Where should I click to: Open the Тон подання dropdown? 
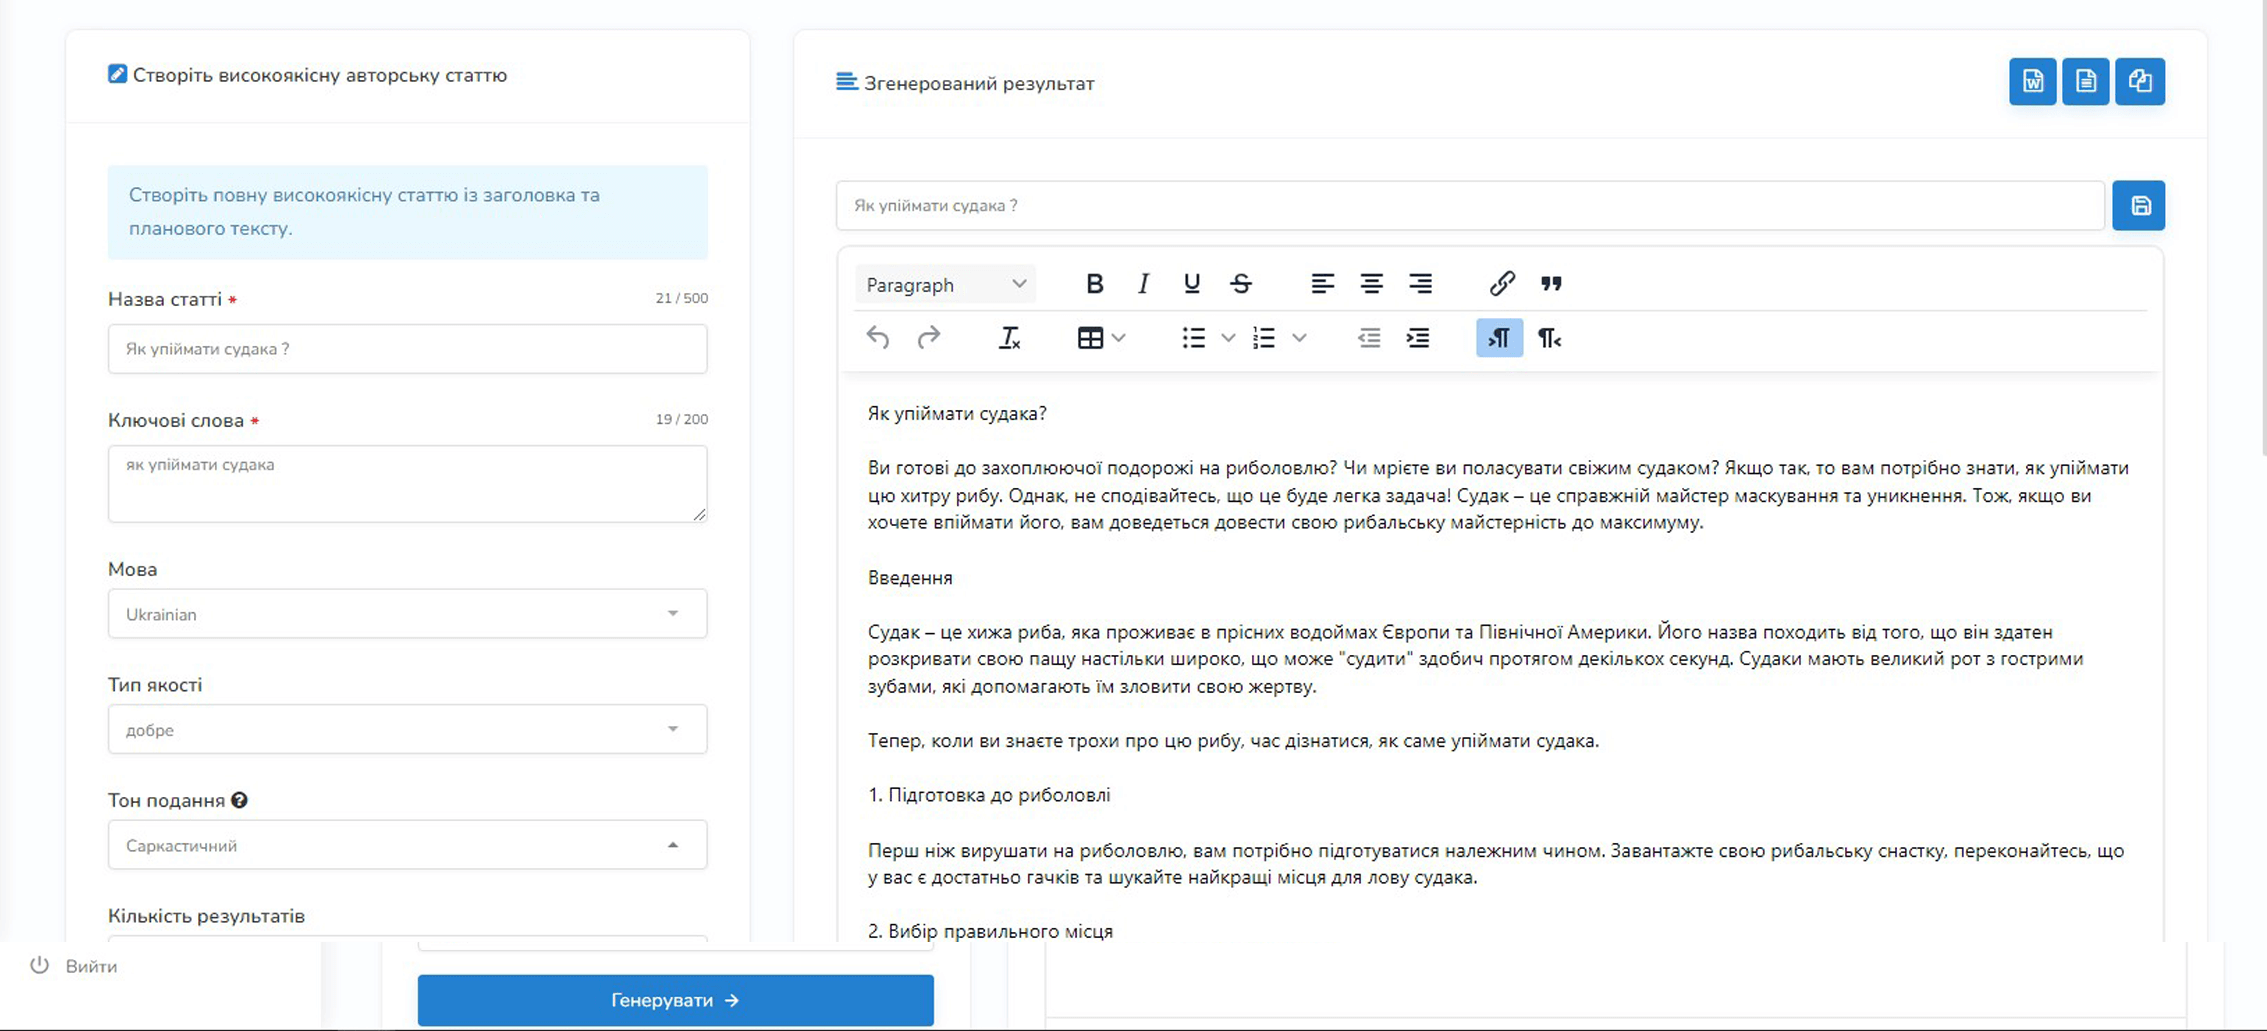(x=407, y=845)
